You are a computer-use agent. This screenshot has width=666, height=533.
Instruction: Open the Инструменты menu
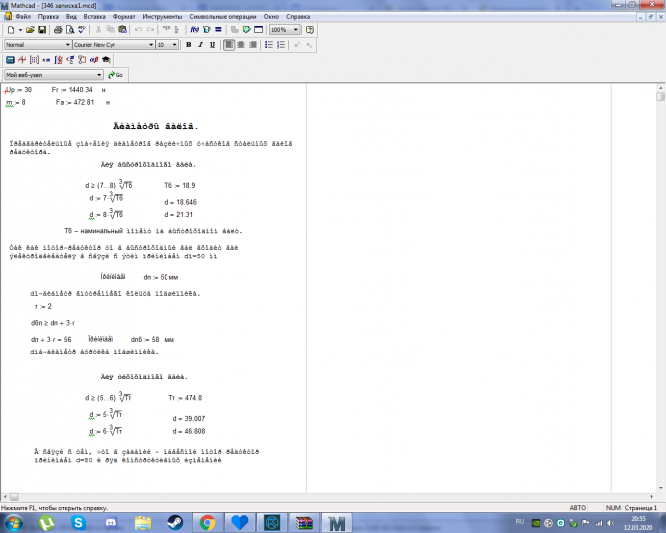pyautogui.click(x=162, y=17)
